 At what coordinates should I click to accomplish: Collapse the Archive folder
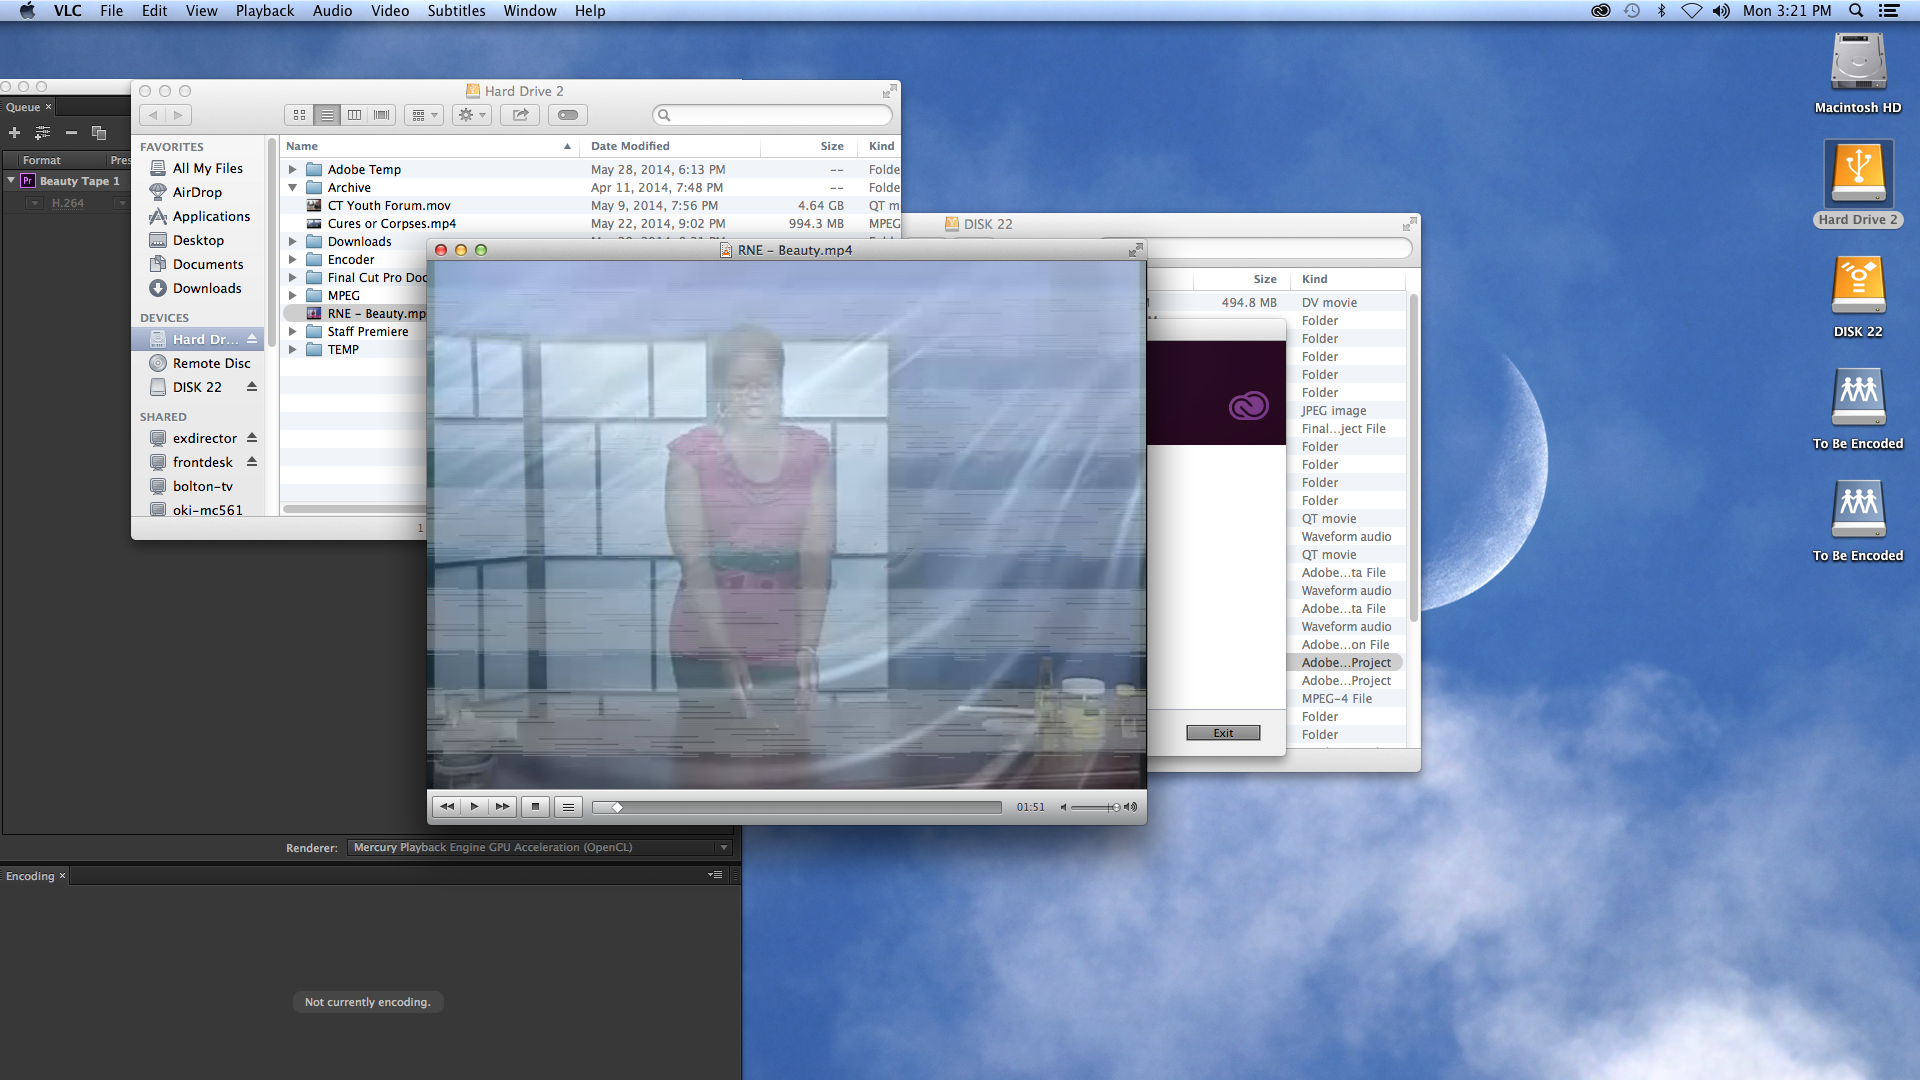(293, 188)
